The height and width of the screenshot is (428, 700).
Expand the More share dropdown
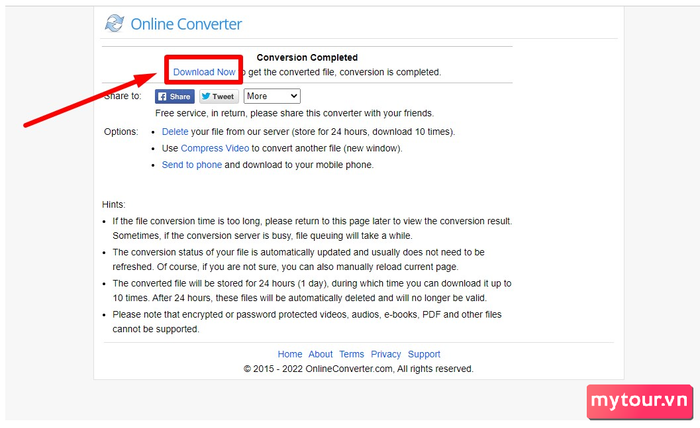pyautogui.click(x=272, y=96)
